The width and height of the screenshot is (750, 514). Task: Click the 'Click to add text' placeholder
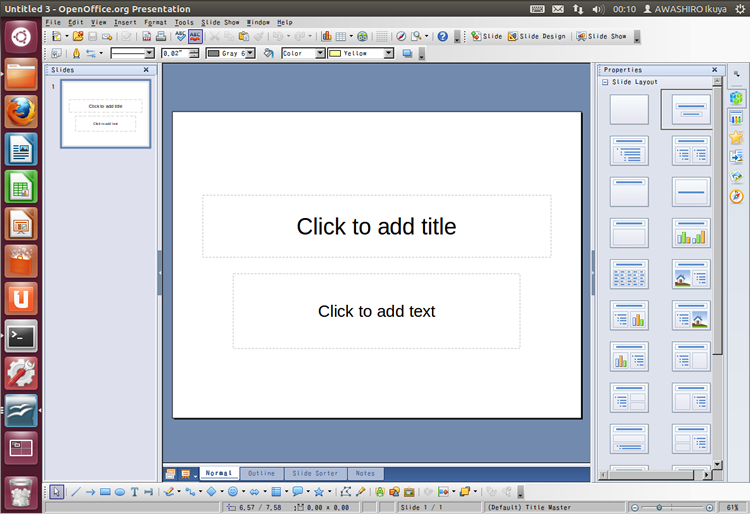376,311
